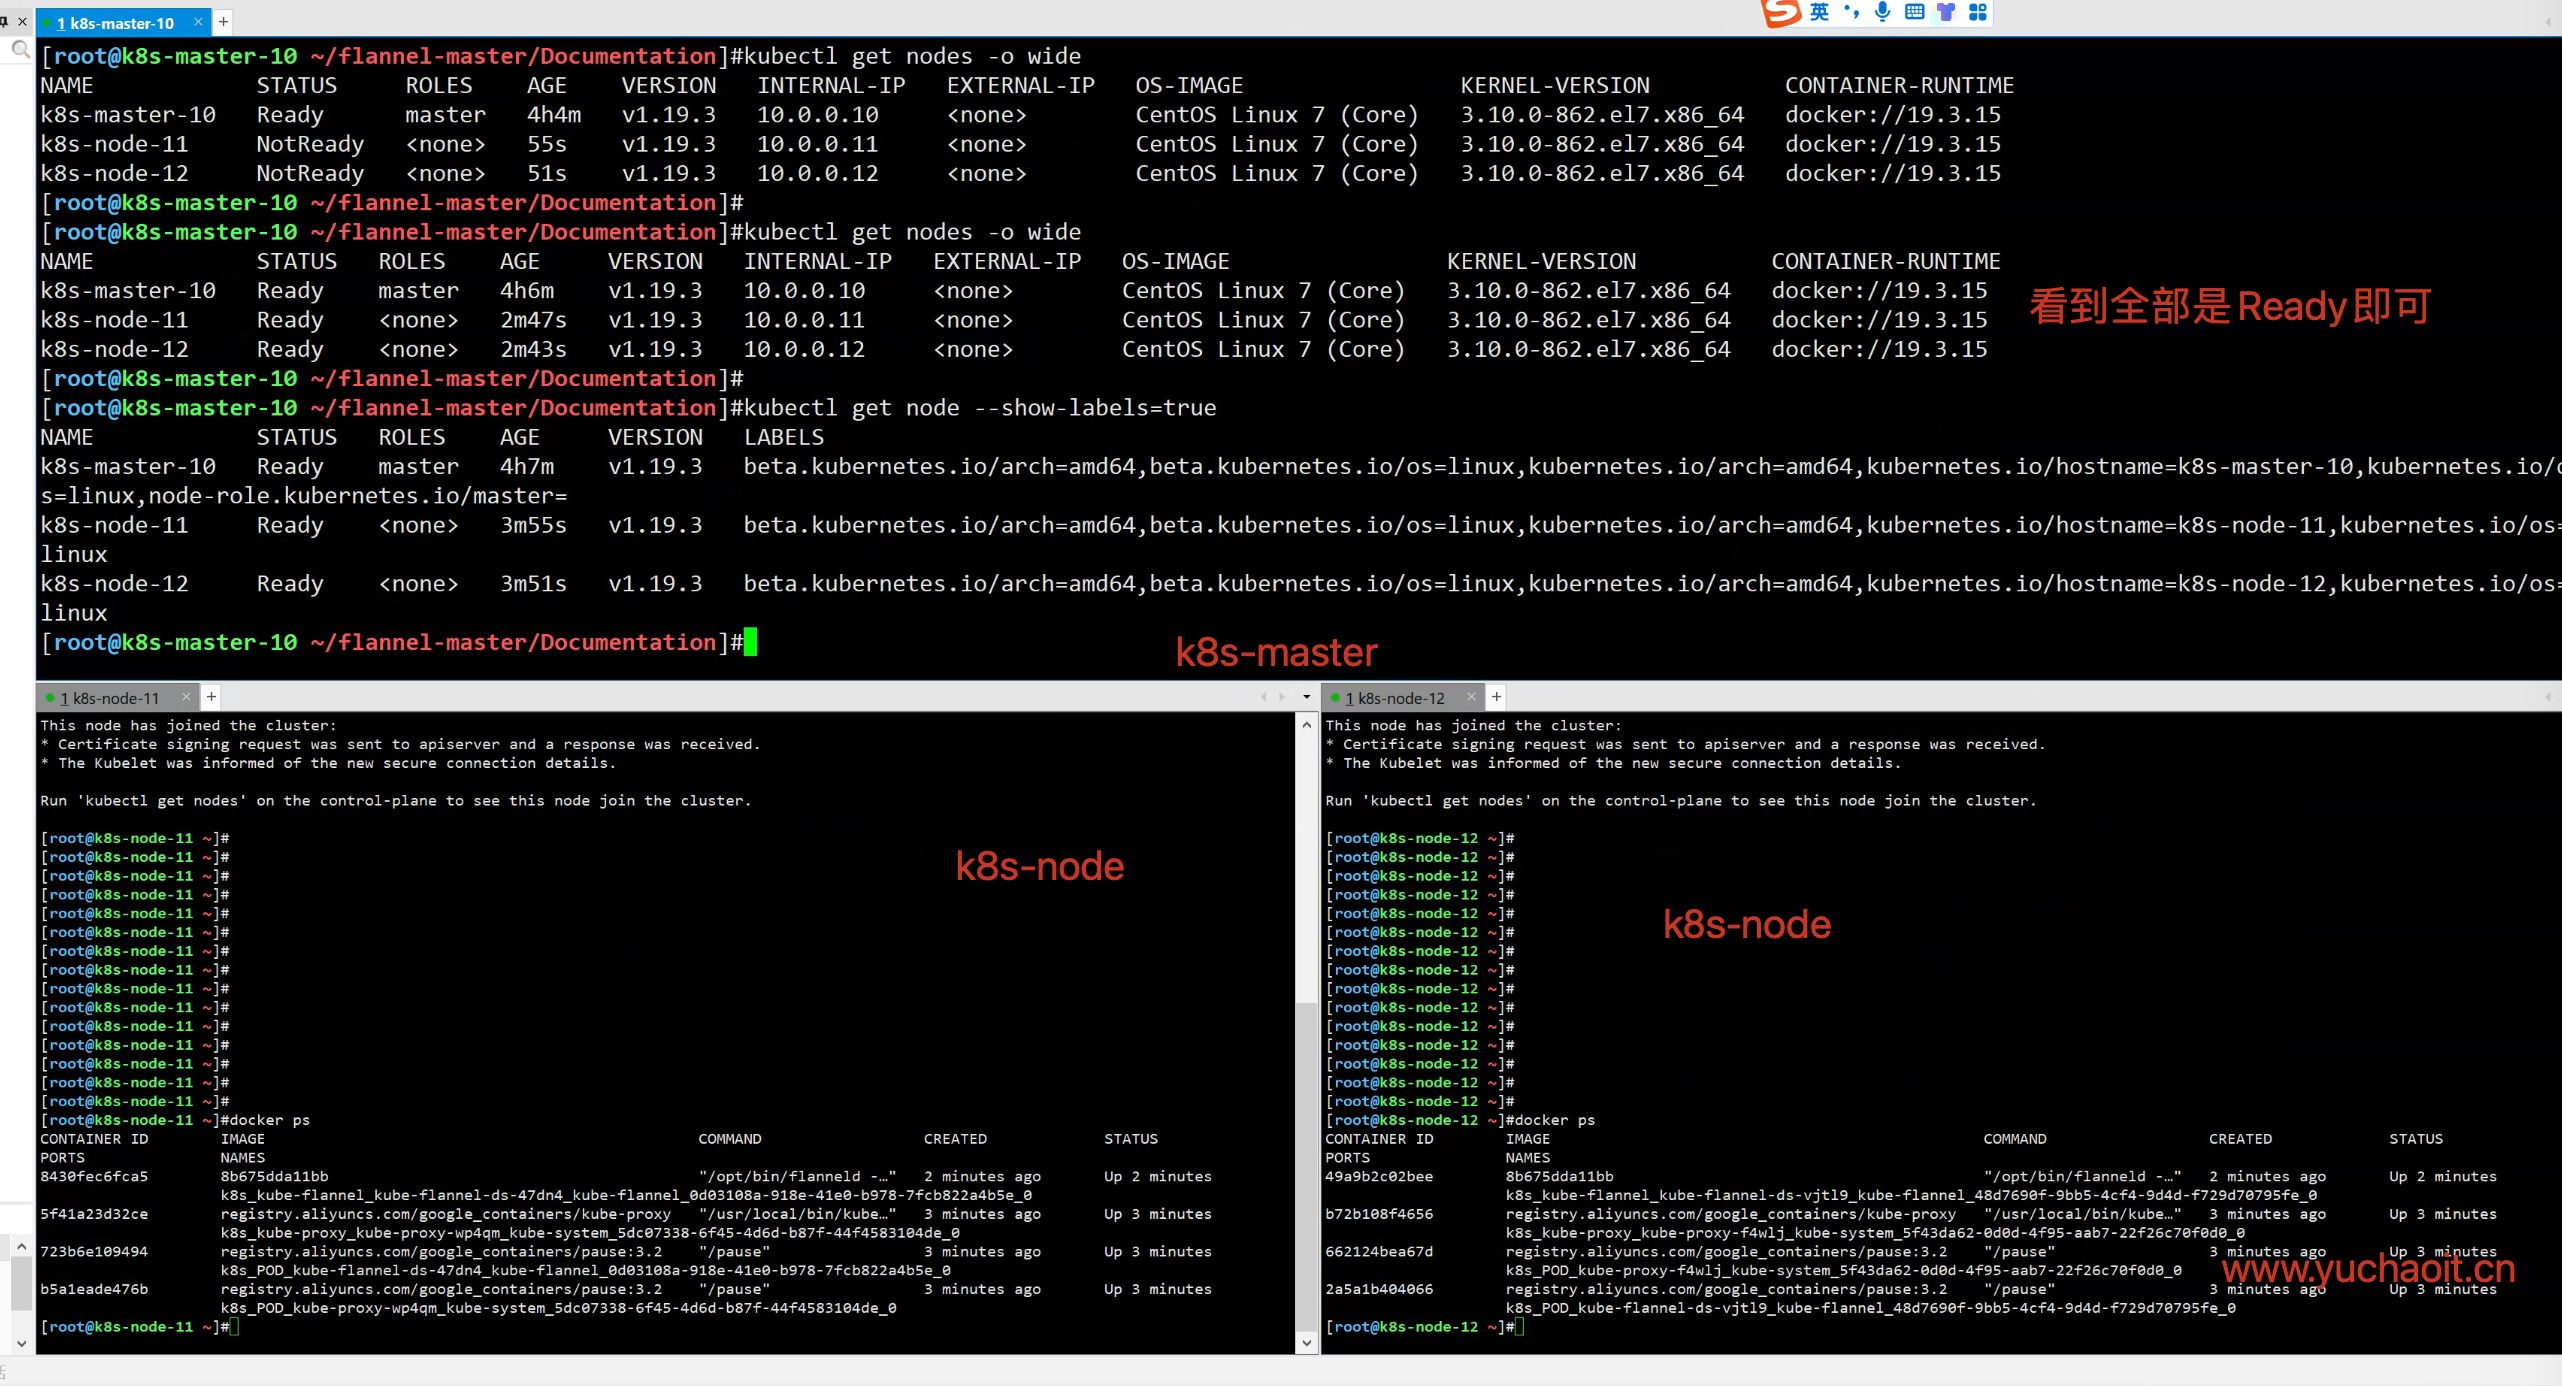Screen dimensions: 2562x1386
Task: Click the Sogou input method logo
Action: [x=1780, y=12]
